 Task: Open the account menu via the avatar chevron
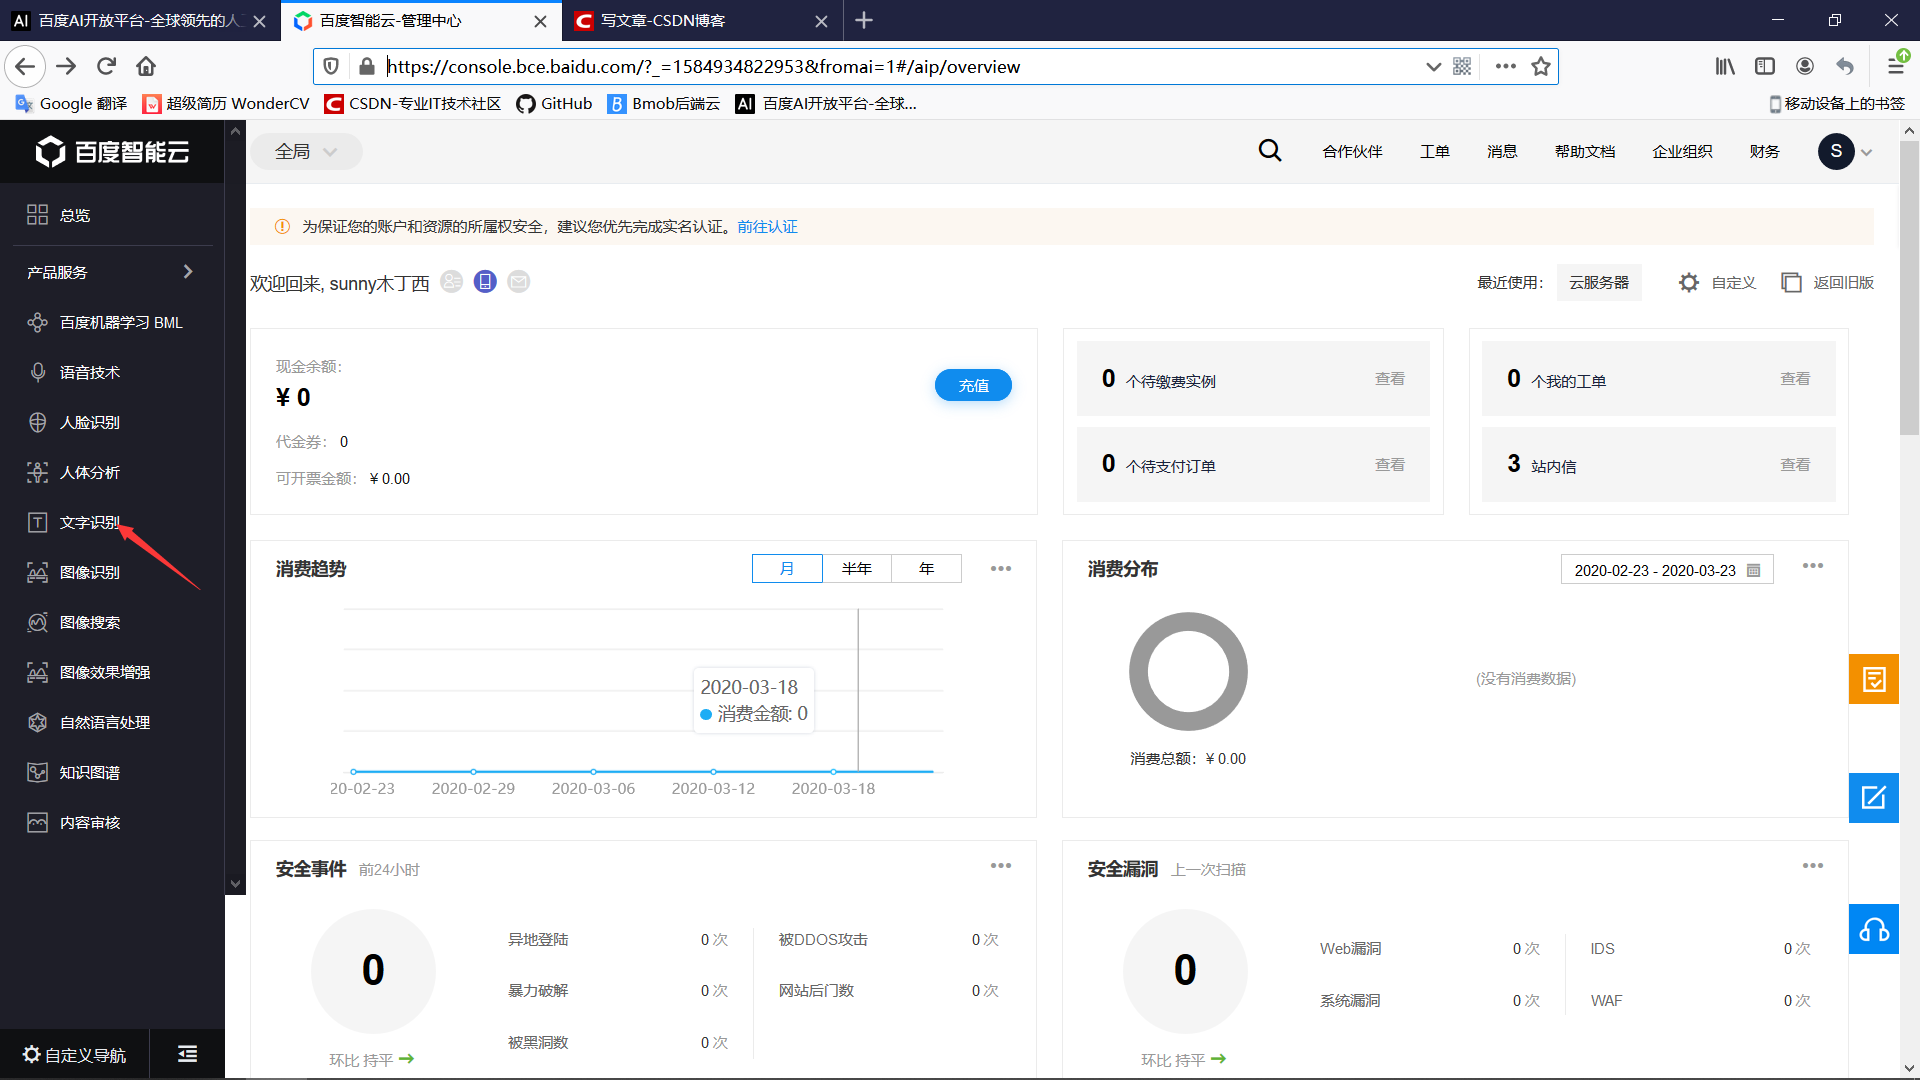point(1866,152)
